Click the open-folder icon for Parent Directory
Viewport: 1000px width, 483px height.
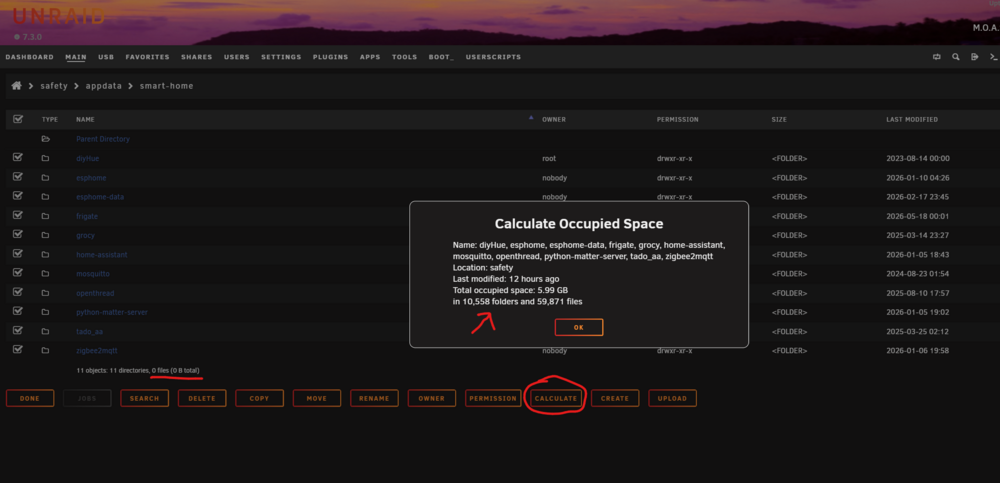[45, 138]
